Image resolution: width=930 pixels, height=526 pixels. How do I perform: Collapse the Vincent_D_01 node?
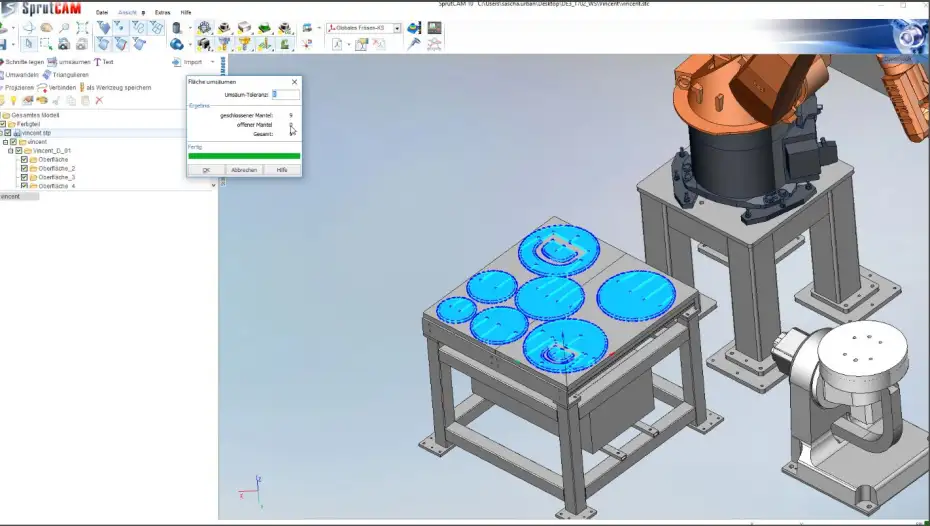pyautogui.click(x=11, y=151)
